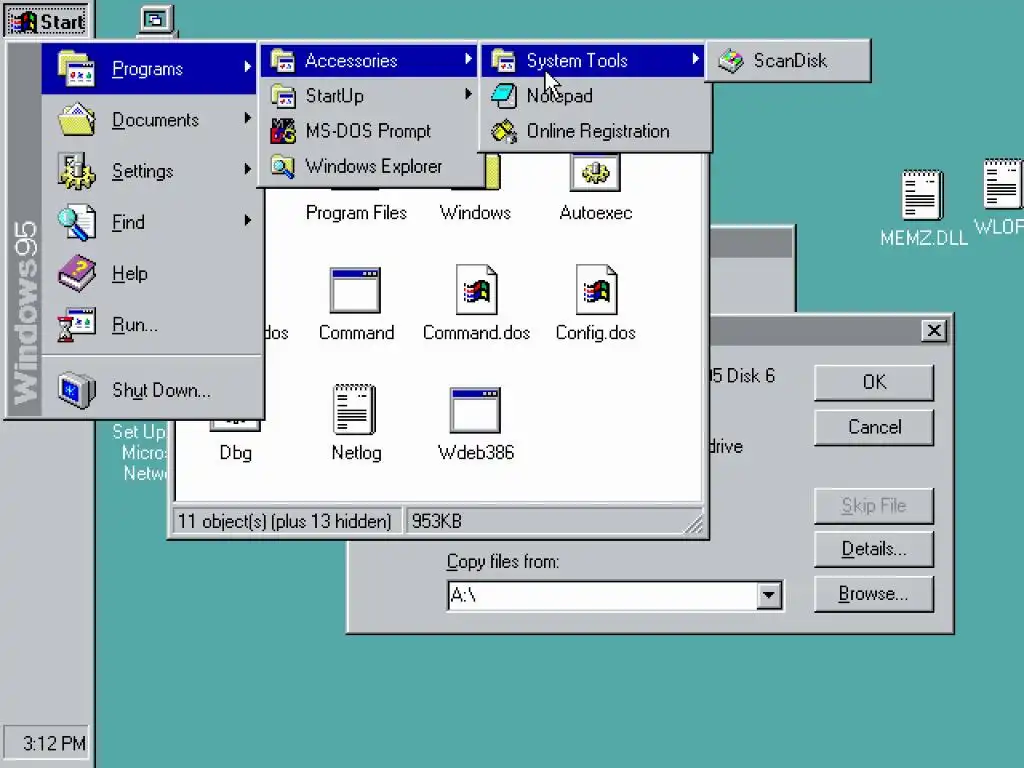Click the ScanDisk icon
The height and width of the screenshot is (768, 1024).
pos(731,61)
